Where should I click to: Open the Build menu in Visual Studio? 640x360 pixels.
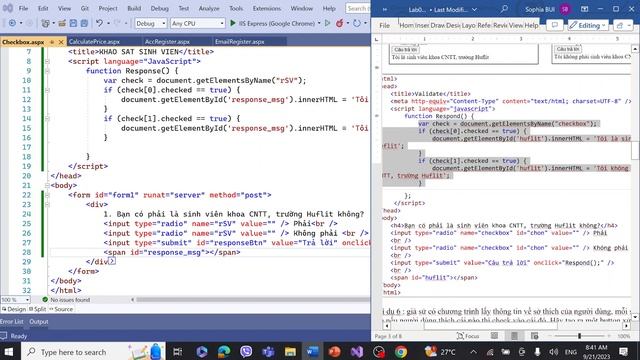[134, 8]
